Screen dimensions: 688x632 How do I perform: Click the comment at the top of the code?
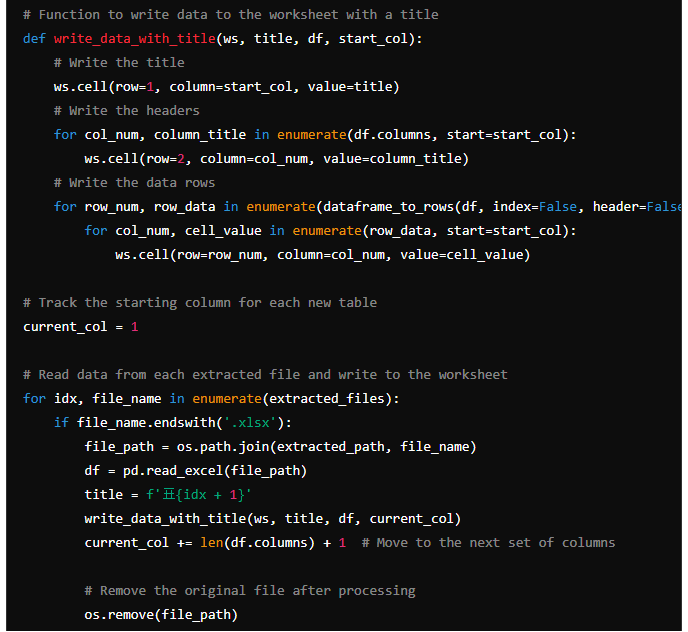230,14
